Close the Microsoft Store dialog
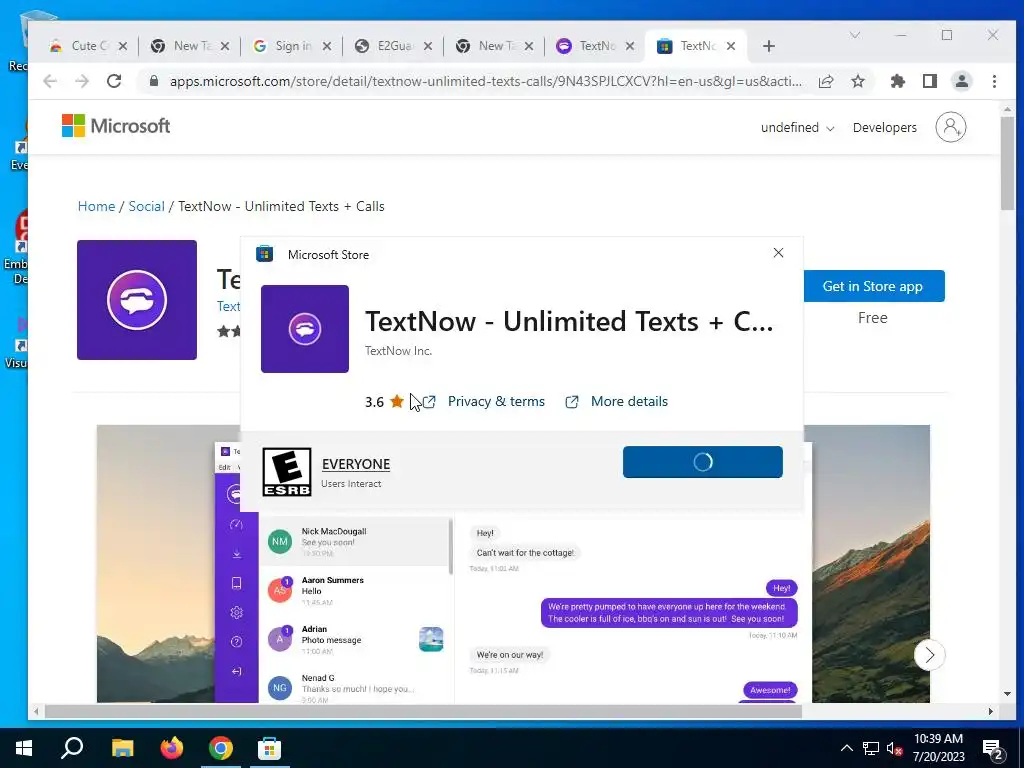1024x768 pixels. point(778,253)
